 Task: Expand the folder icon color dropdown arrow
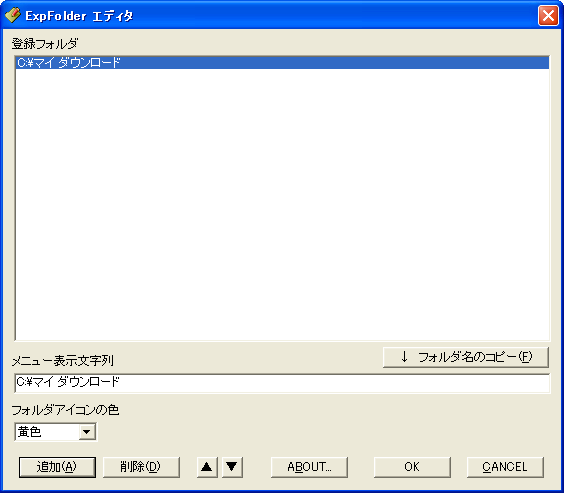[87, 432]
